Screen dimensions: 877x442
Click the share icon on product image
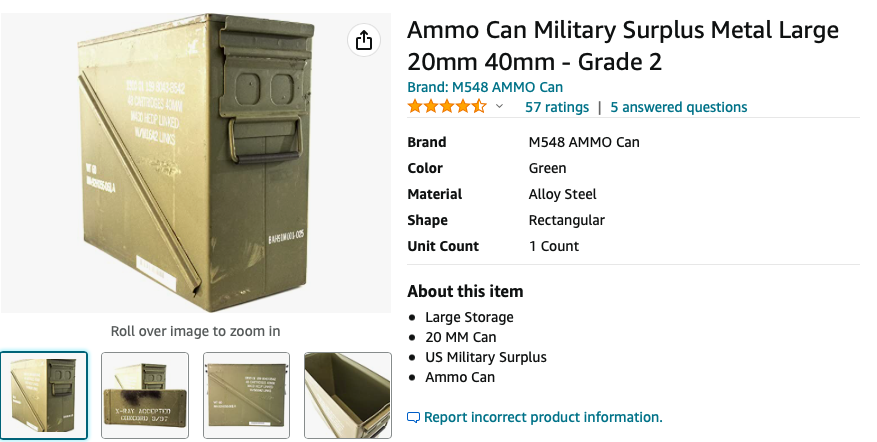tap(363, 40)
